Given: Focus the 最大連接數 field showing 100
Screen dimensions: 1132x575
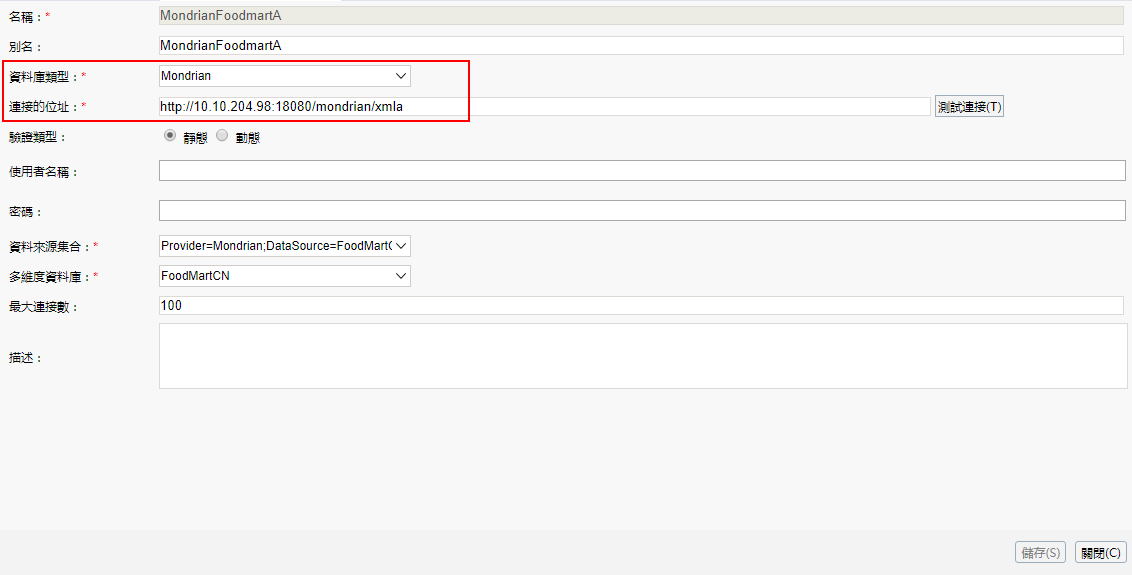Looking at the screenshot, I should (x=640, y=306).
